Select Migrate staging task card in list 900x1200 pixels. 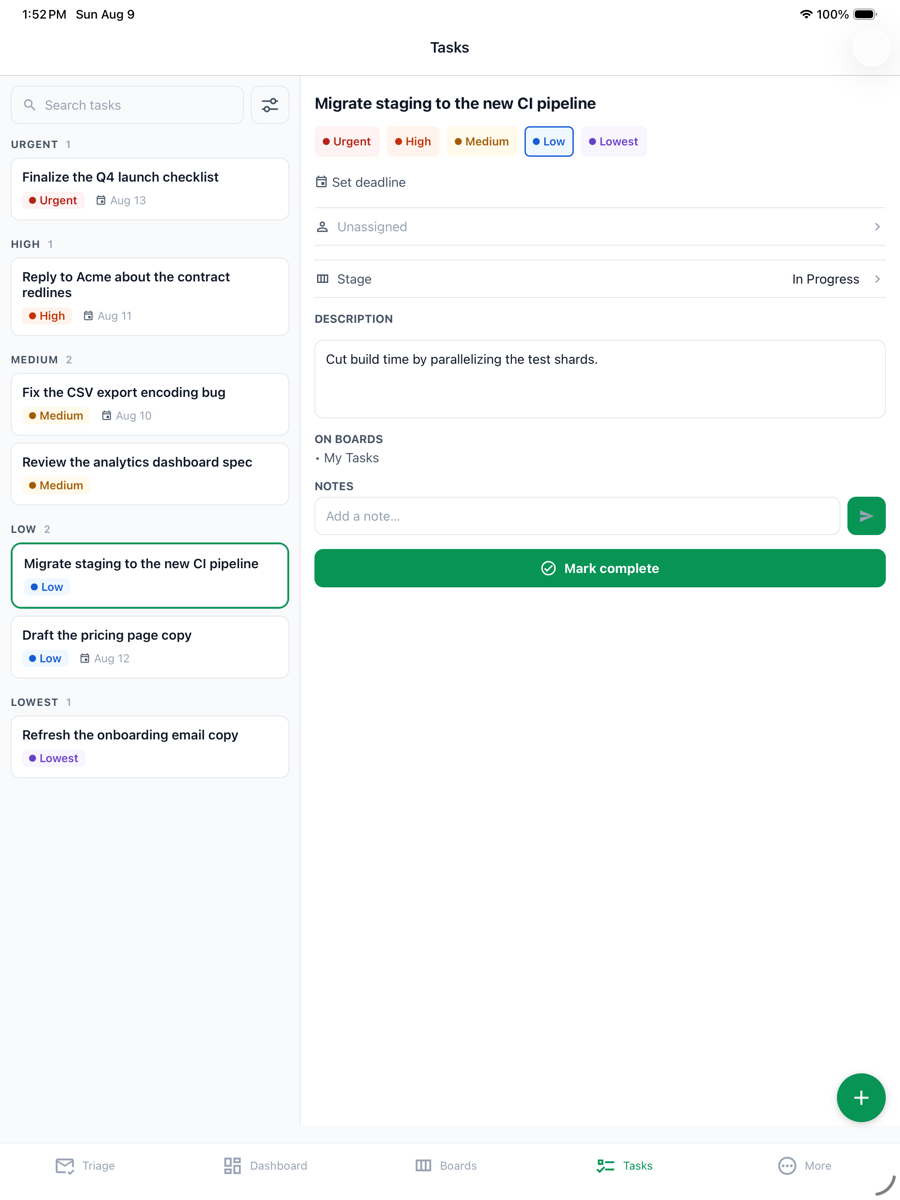pyautogui.click(x=150, y=576)
